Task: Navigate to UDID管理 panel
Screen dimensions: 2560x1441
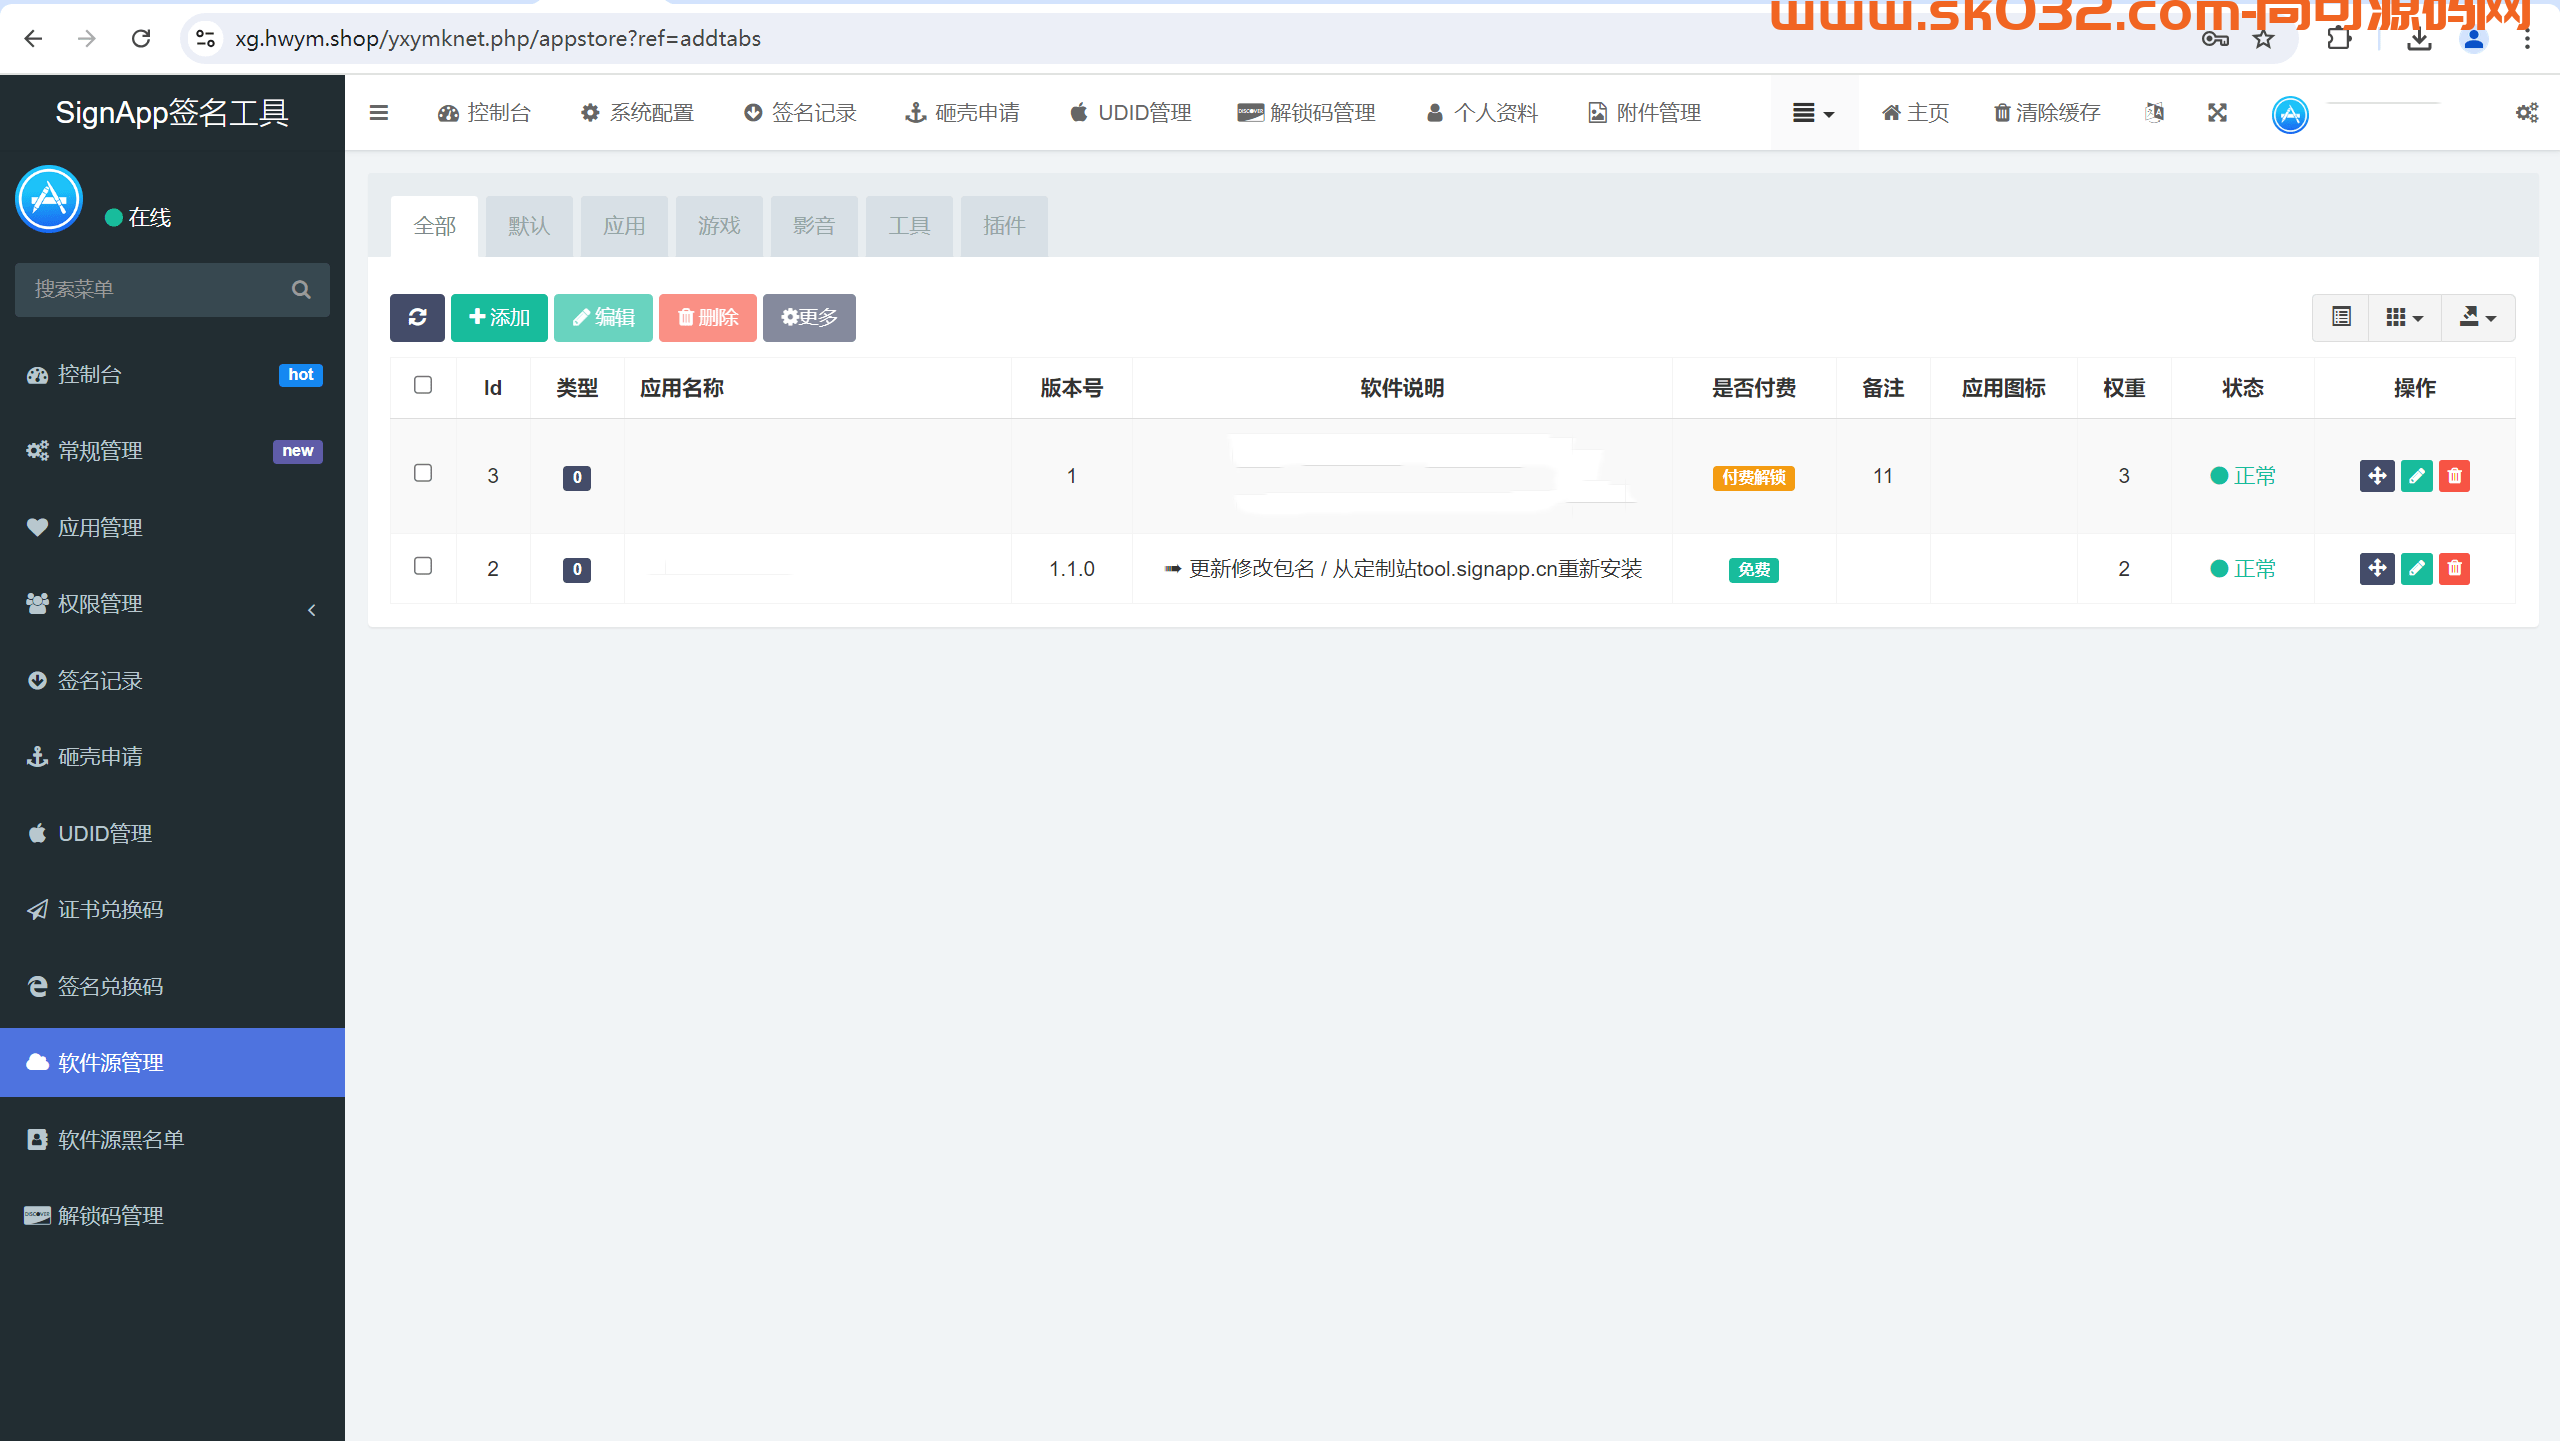Action: (x=105, y=833)
